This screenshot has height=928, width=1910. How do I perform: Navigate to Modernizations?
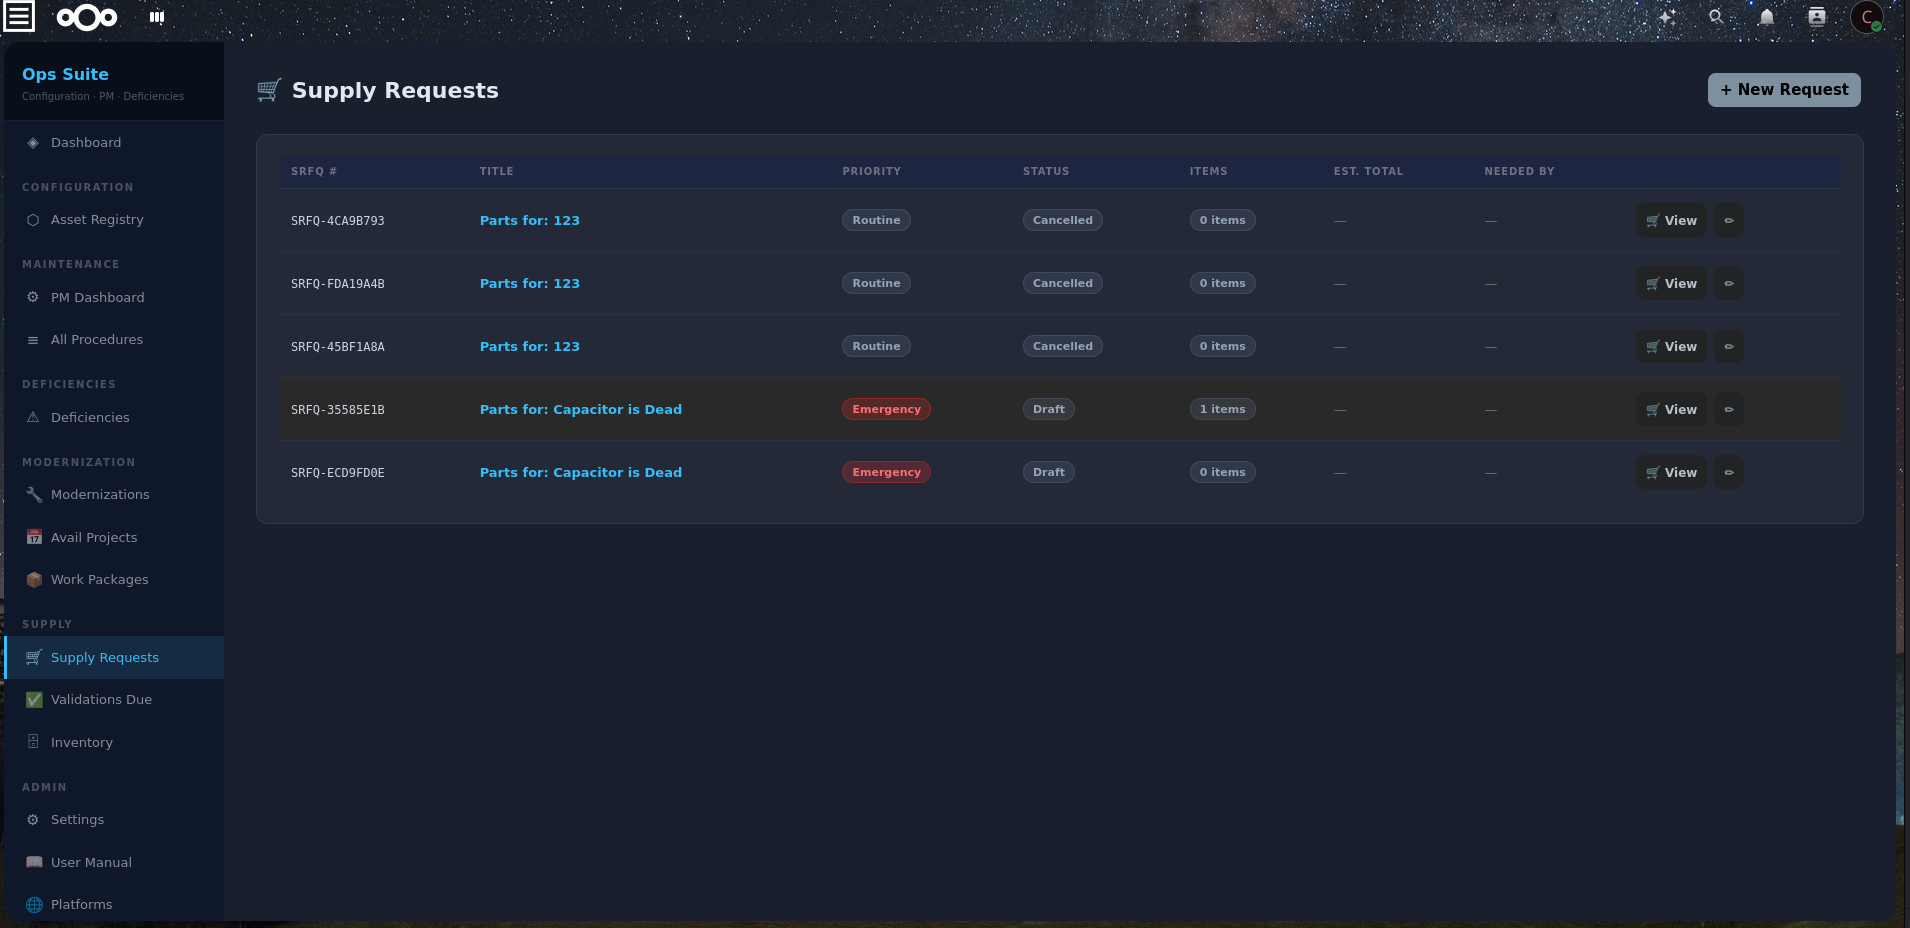click(x=114, y=495)
